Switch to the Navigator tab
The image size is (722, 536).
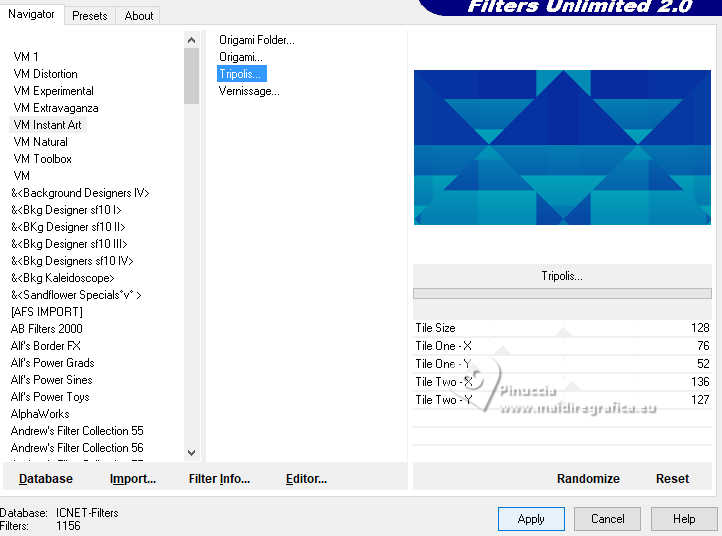31,14
